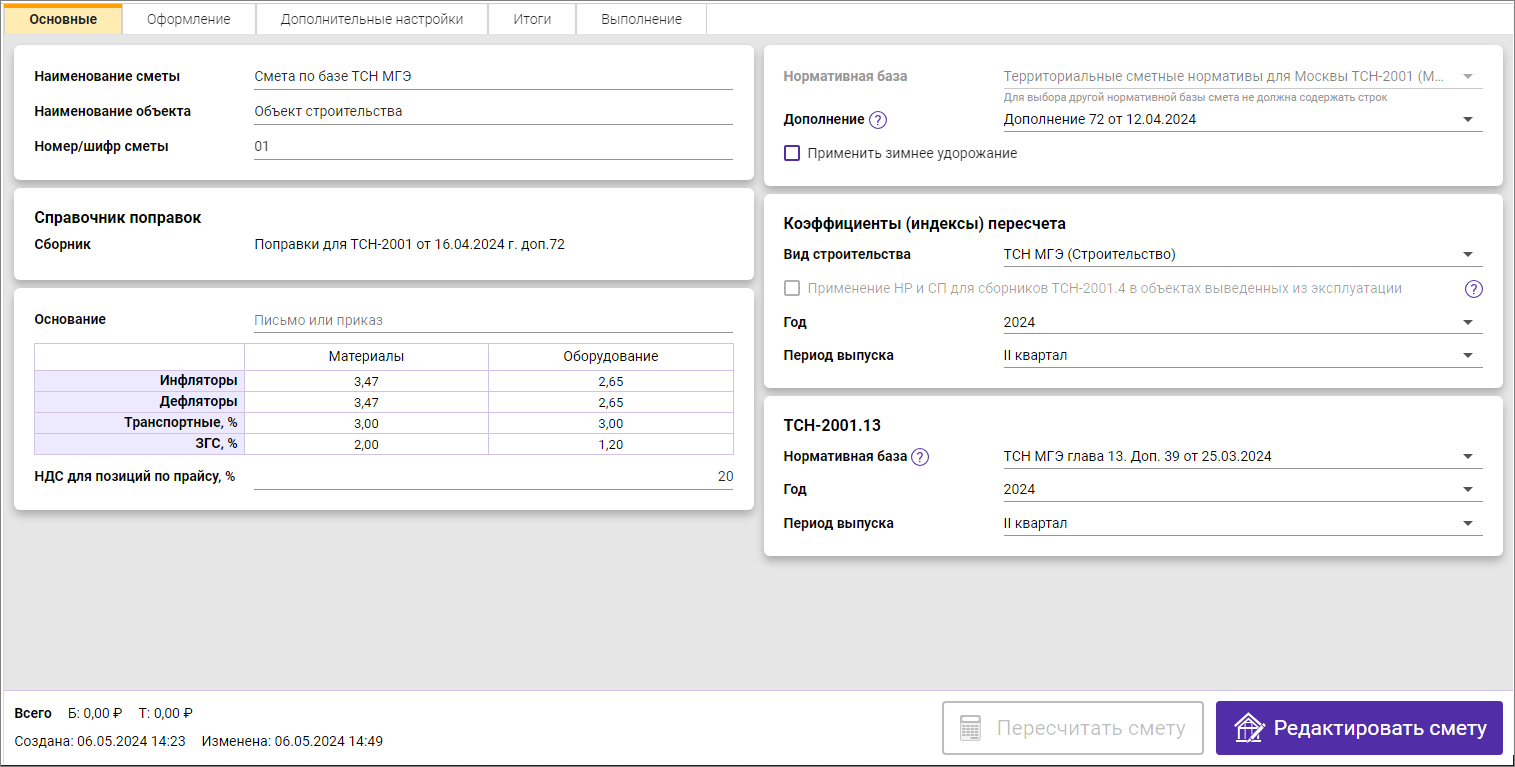
Task: Focus the Основание field Письмо или приказ
Action: pyautogui.click(x=493, y=321)
